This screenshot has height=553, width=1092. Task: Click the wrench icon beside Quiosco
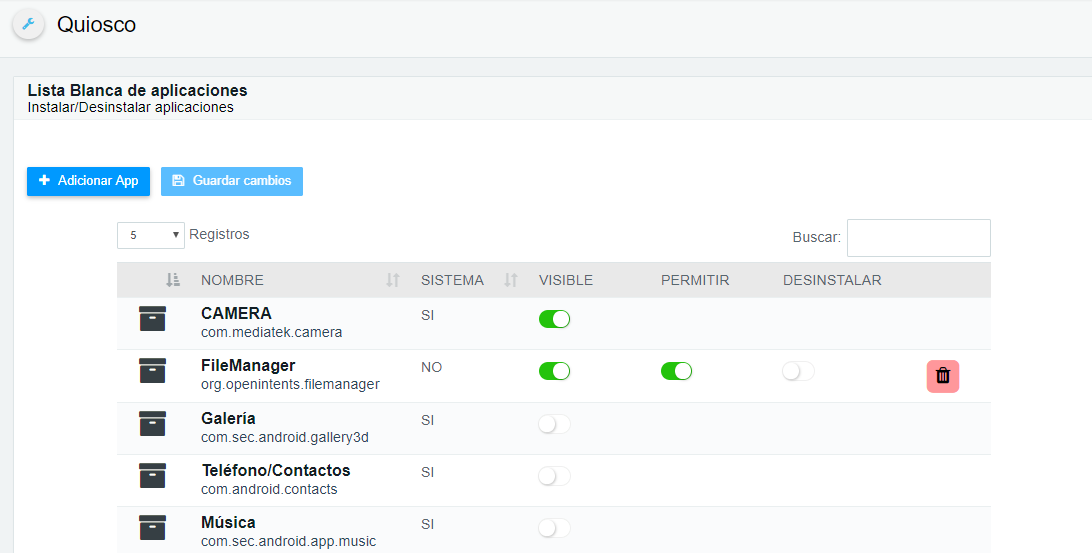click(x=29, y=24)
